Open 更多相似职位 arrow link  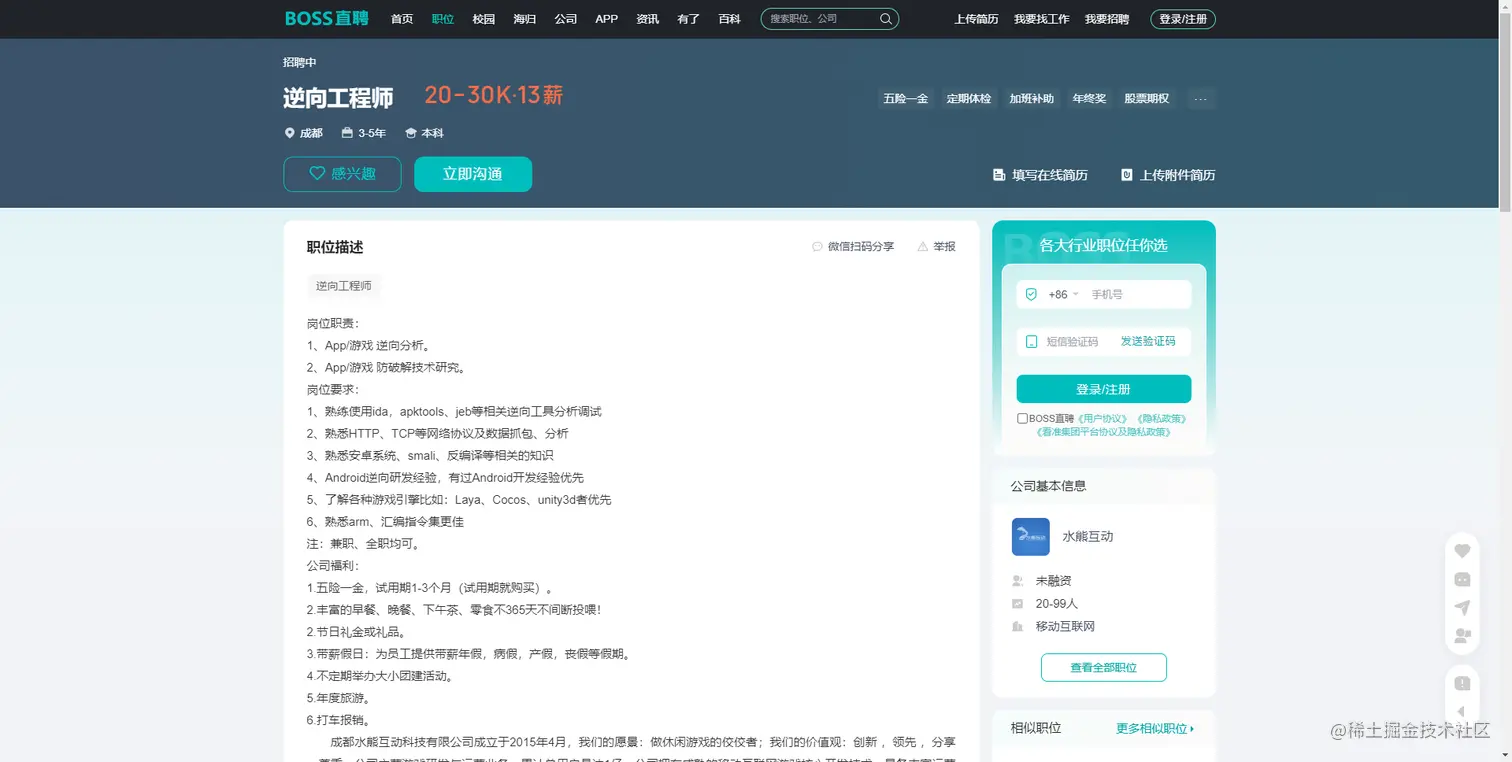(1155, 729)
